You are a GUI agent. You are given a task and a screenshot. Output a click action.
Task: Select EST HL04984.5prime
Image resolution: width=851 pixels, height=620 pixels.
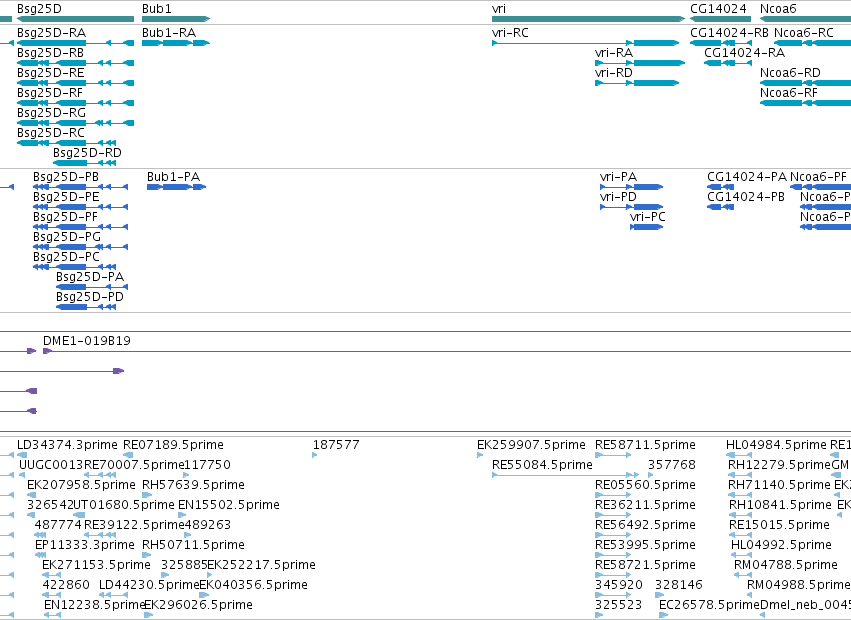[739, 455]
